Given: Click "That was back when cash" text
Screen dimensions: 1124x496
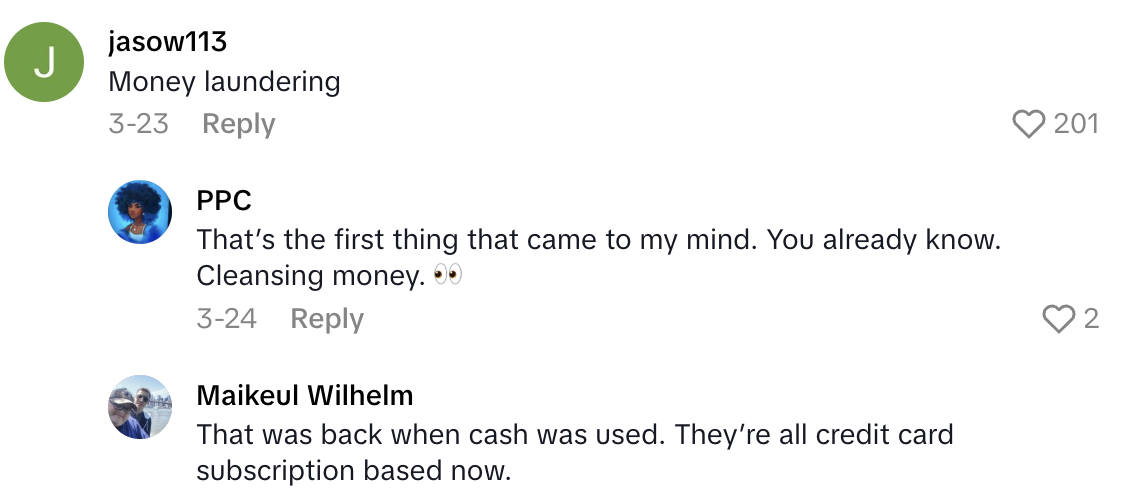Looking at the screenshot, I should point(574,435).
